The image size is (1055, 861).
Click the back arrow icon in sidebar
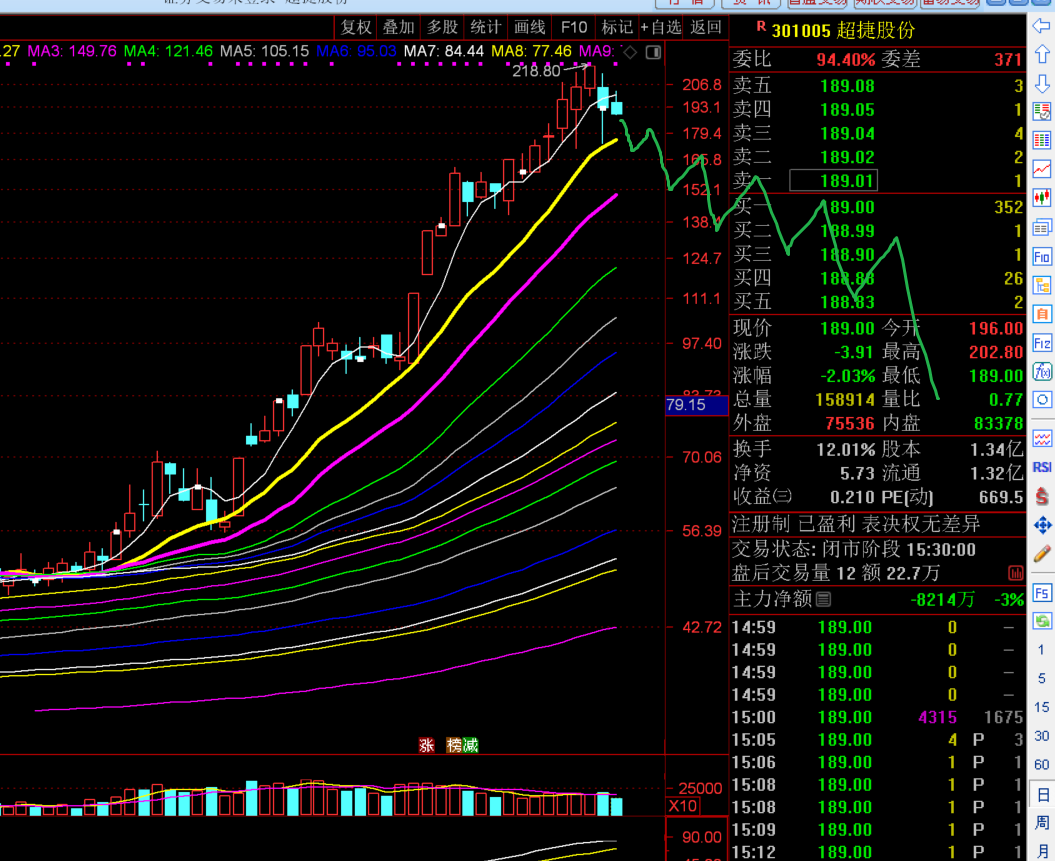1042,26
